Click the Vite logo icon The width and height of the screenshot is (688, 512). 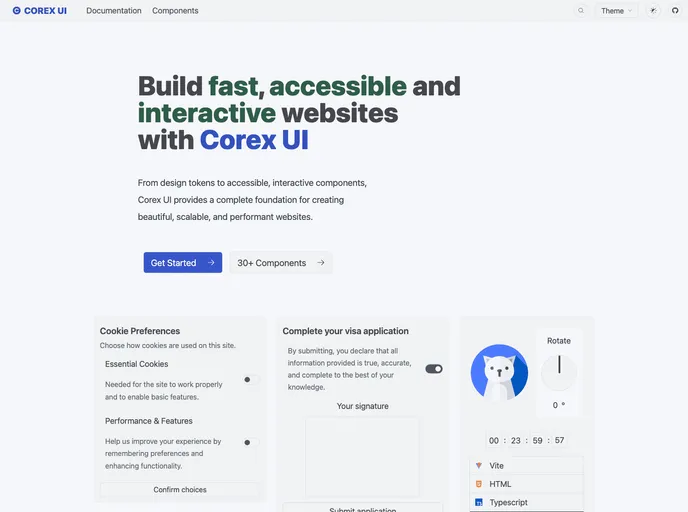[x=479, y=465]
